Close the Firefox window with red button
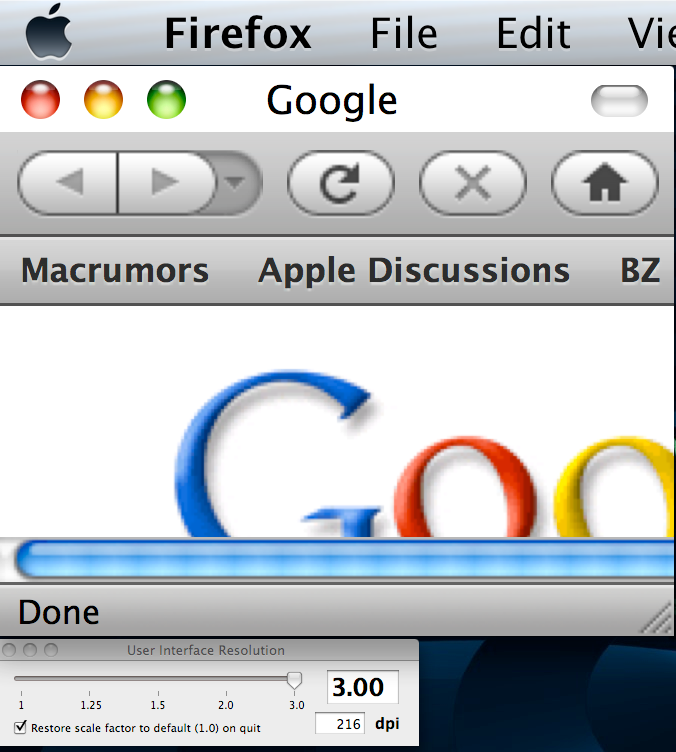 coord(41,99)
